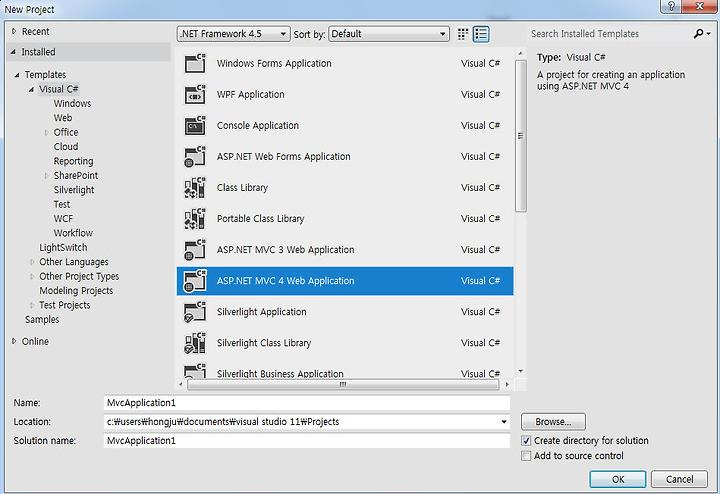
Task: Click the OK button
Action: point(618,479)
